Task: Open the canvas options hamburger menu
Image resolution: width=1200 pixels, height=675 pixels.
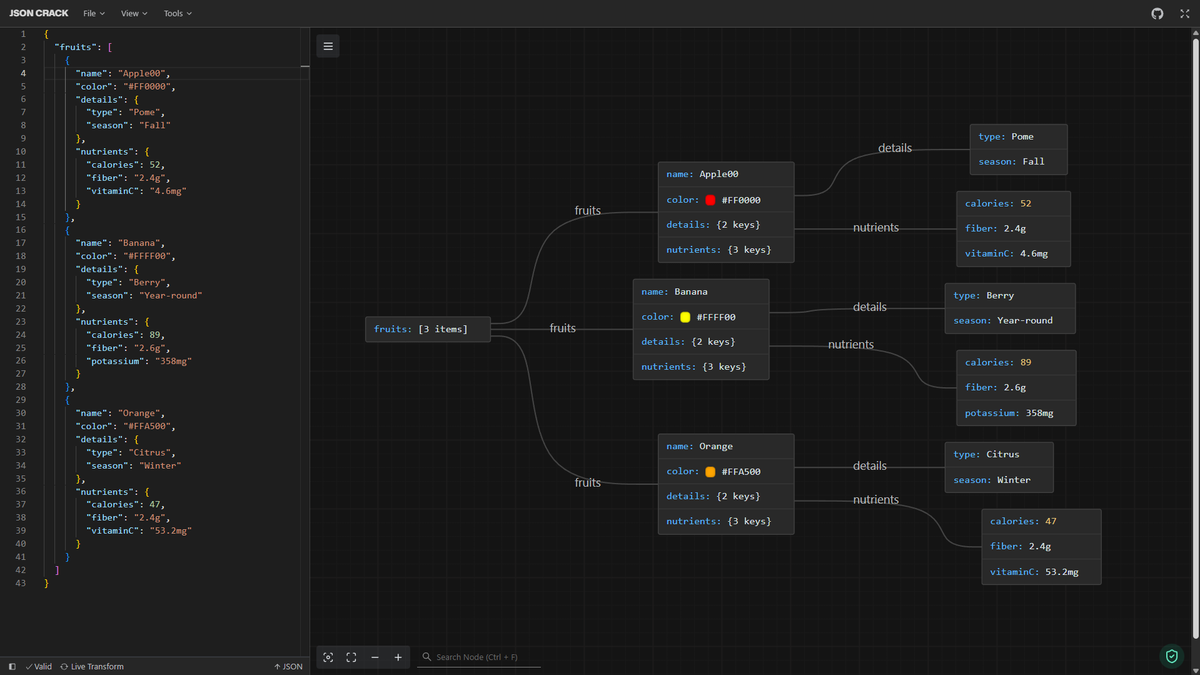Action: pyautogui.click(x=328, y=45)
